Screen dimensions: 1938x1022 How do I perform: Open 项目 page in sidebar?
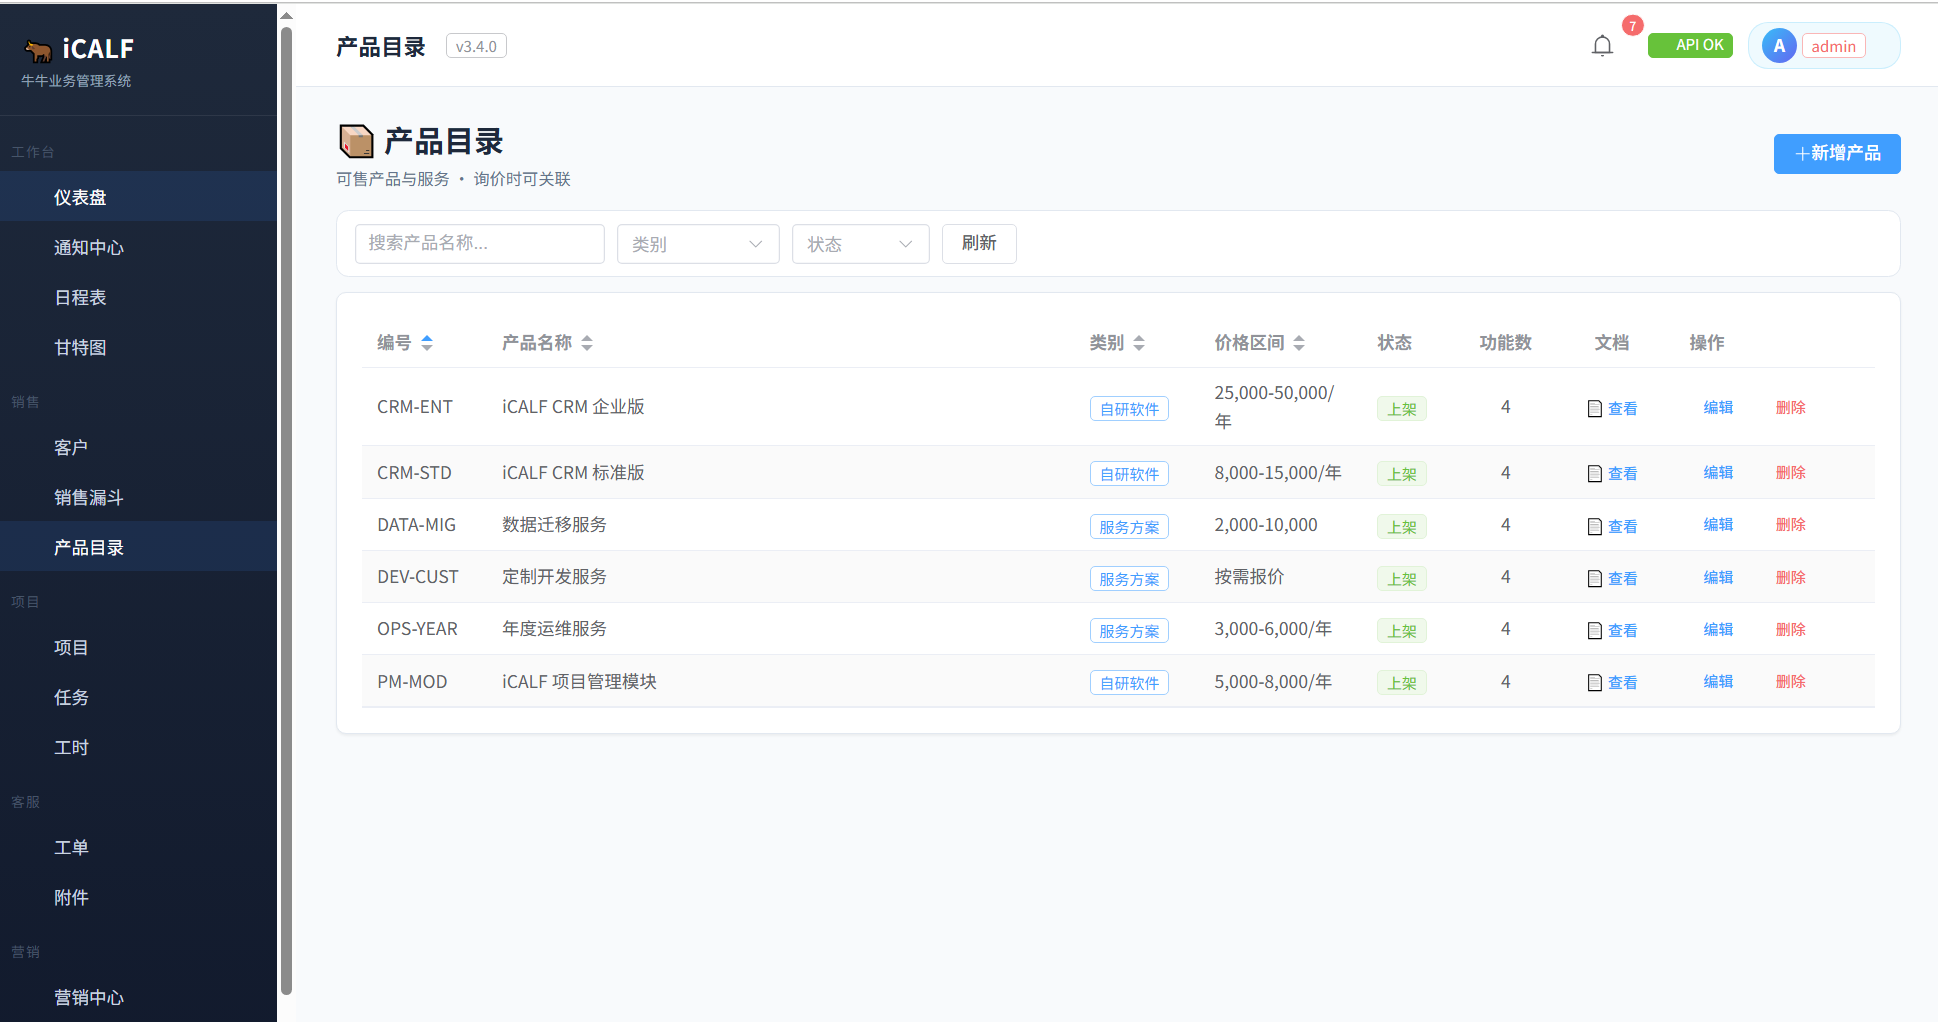[138, 647]
